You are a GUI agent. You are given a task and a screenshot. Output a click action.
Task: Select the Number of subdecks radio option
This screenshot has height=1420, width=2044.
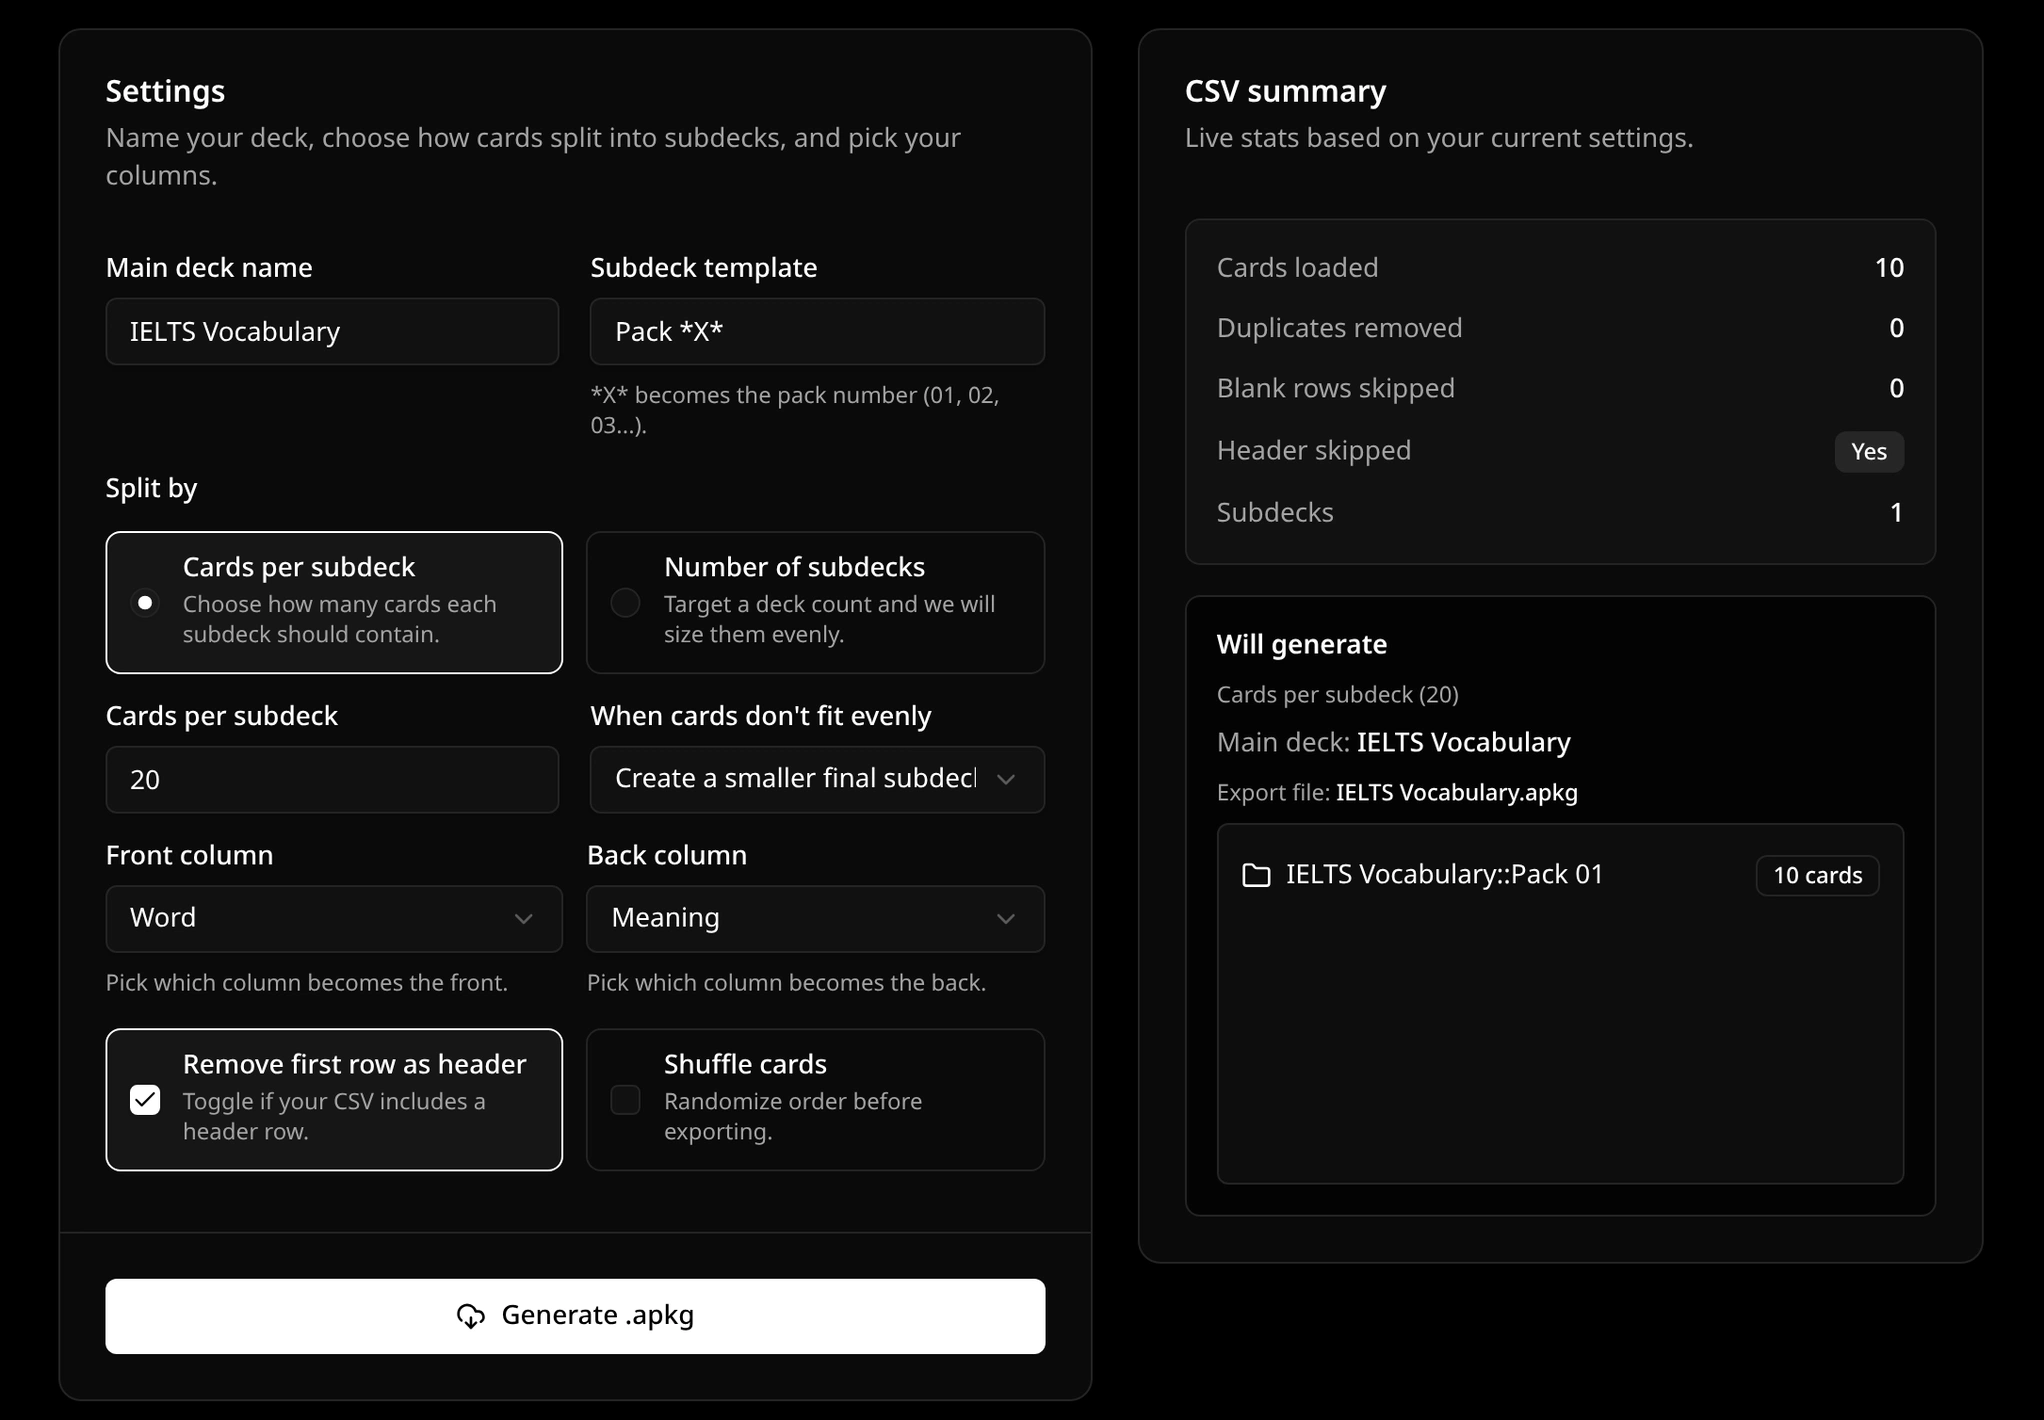626,603
